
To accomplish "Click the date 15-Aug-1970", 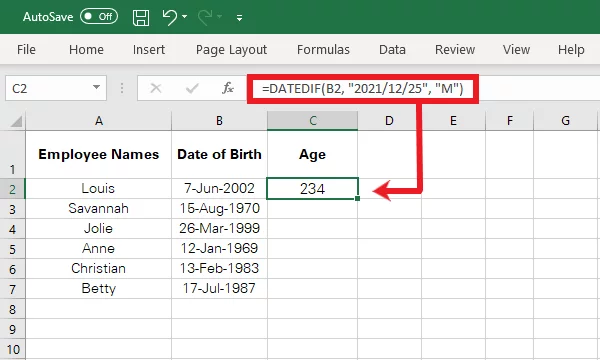I will 219,209.
